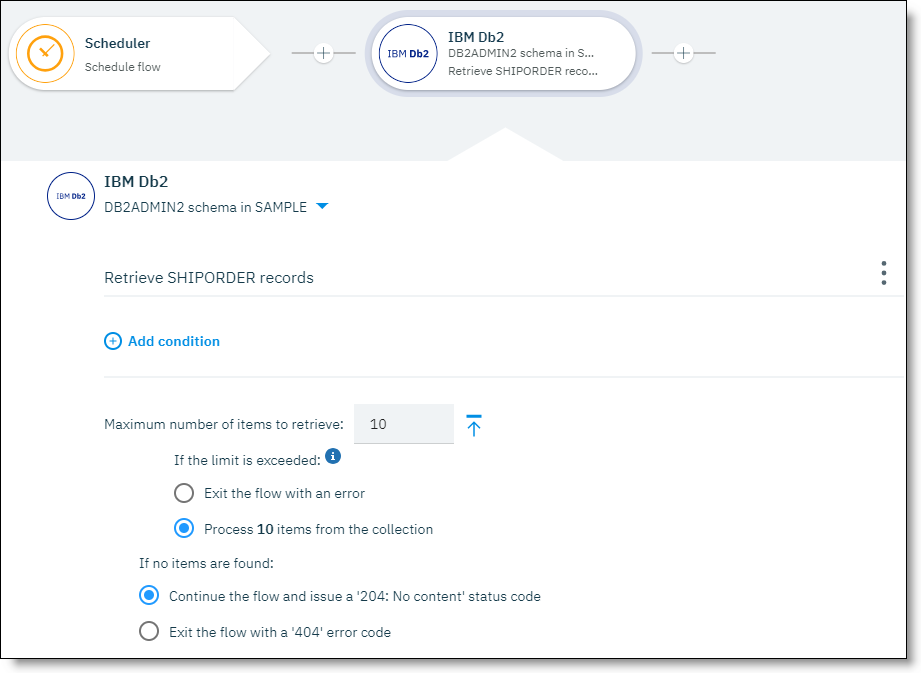Choose 'Continue the flow' 204 status option
This screenshot has height=673, width=921.
(x=149, y=596)
